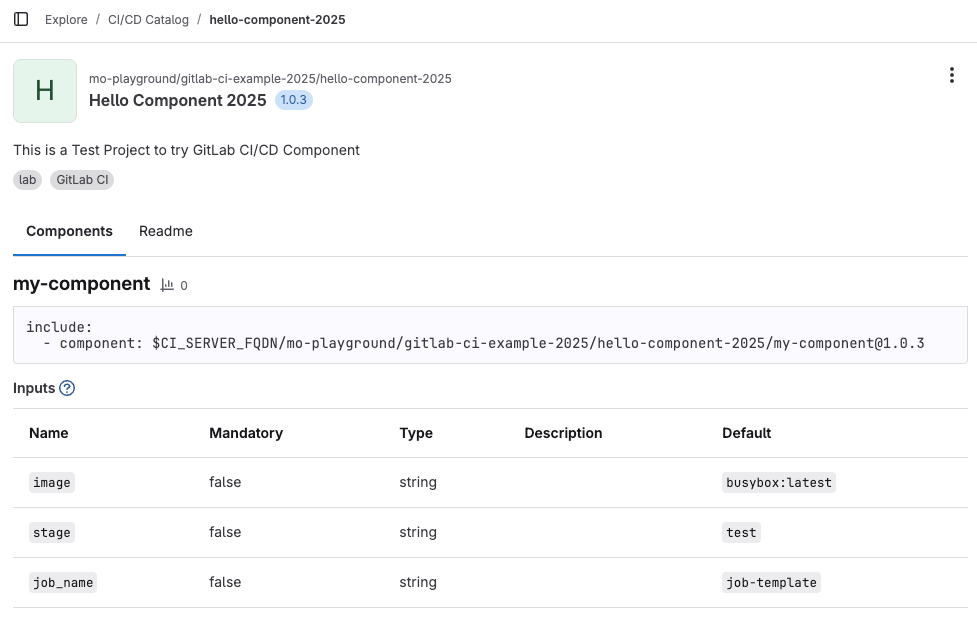Click the GitLab CI topic tag
The height and width of the screenshot is (619, 977).
pyautogui.click(x=82, y=180)
